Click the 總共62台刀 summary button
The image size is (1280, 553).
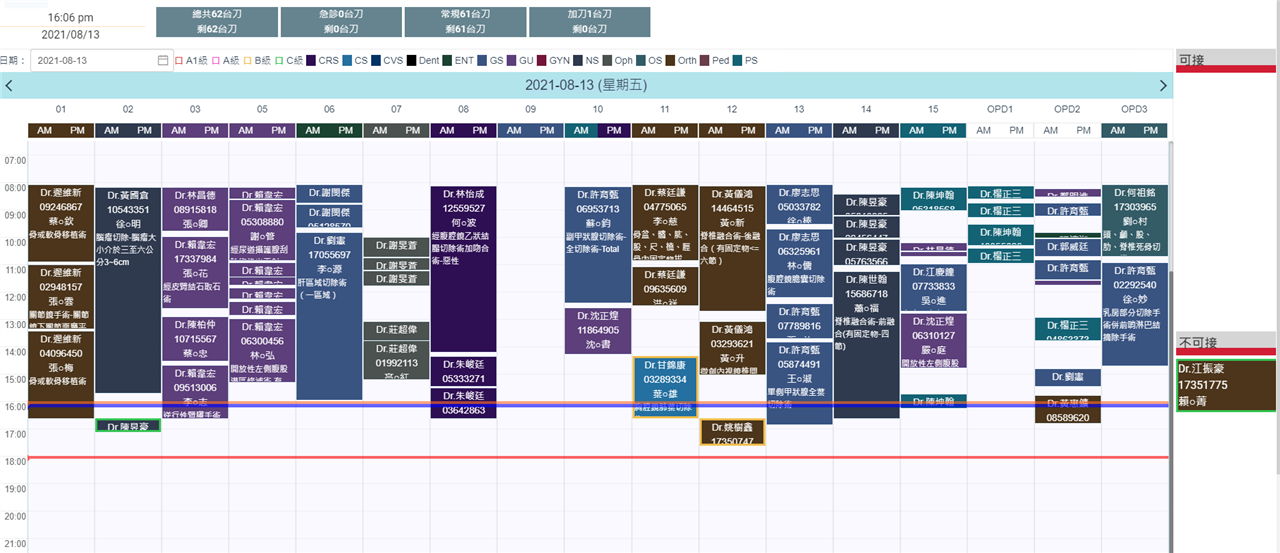coord(215,22)
